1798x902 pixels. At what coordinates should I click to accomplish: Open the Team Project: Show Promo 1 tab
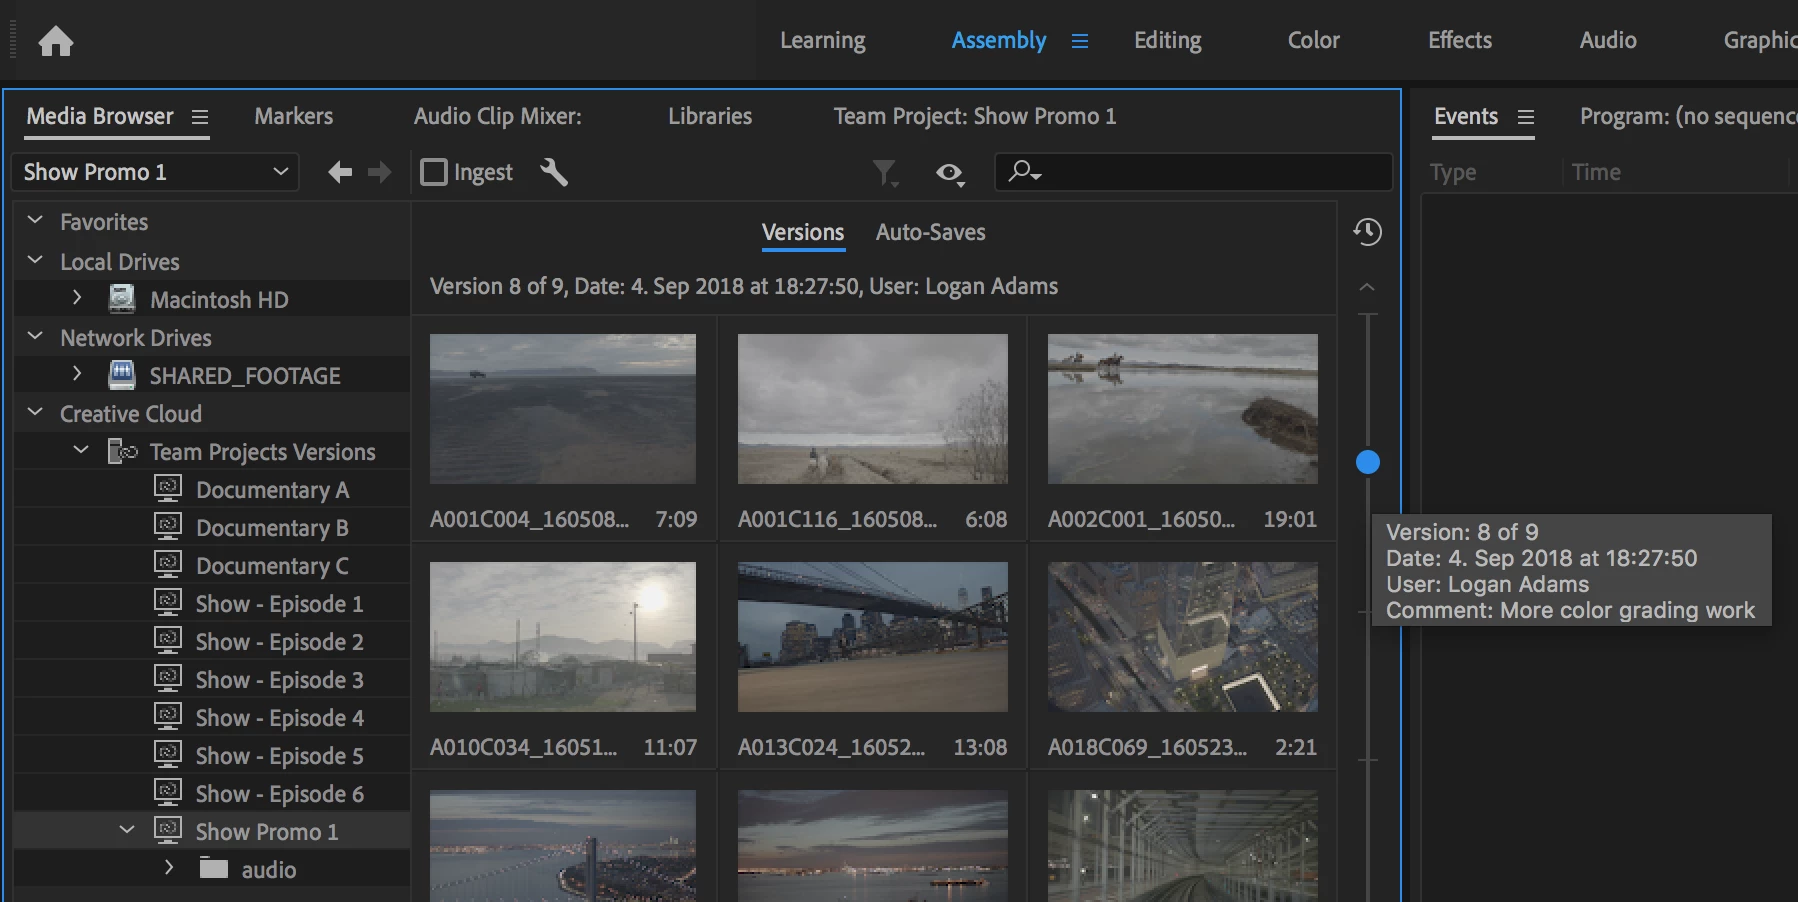click(x=975, y=117)
